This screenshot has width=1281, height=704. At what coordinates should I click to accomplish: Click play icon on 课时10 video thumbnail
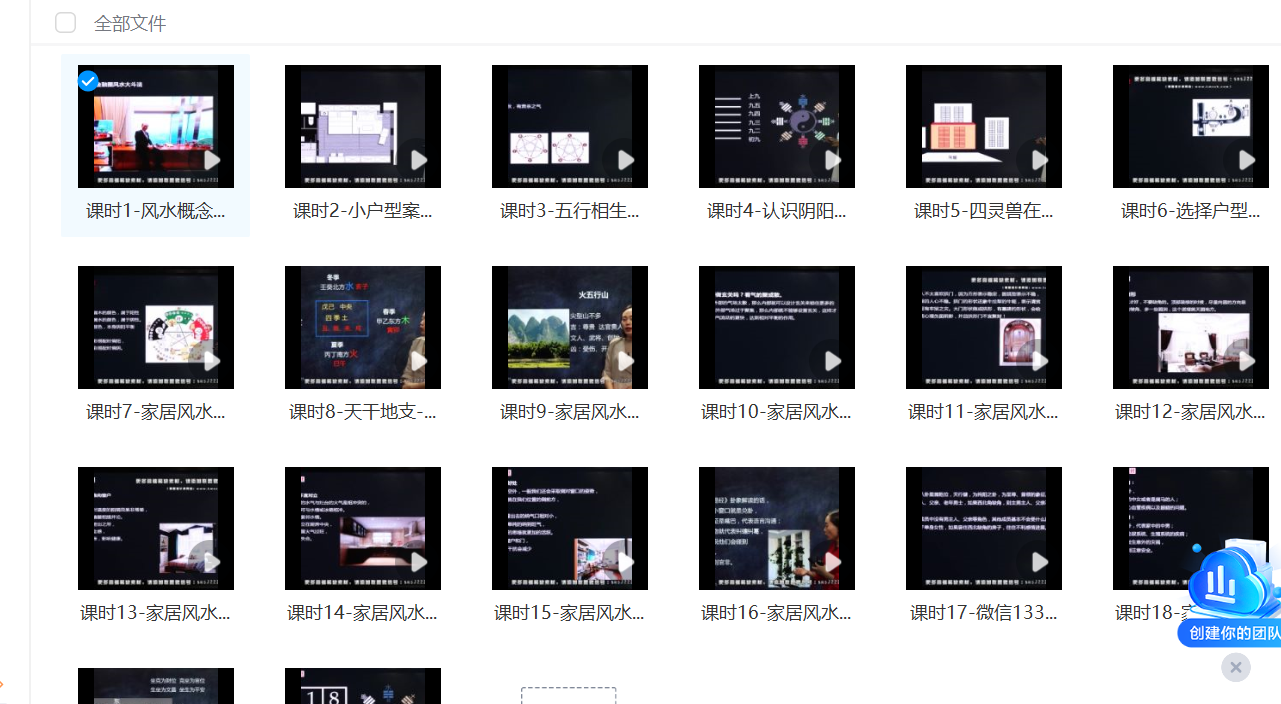[x=833, y=361]
